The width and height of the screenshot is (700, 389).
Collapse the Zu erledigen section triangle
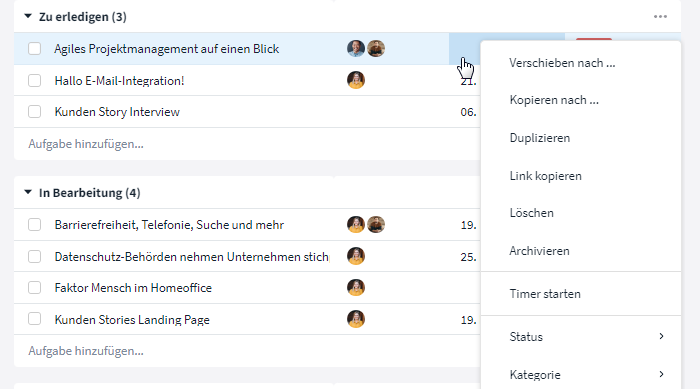28,17
